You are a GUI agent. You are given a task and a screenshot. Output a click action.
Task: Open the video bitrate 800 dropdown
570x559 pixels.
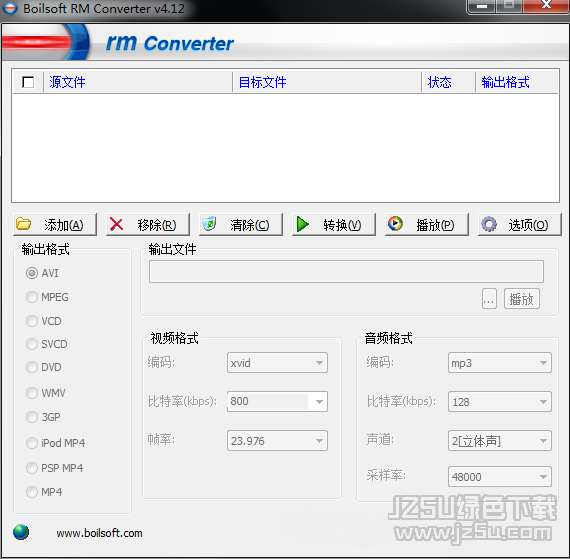point(277,401)
